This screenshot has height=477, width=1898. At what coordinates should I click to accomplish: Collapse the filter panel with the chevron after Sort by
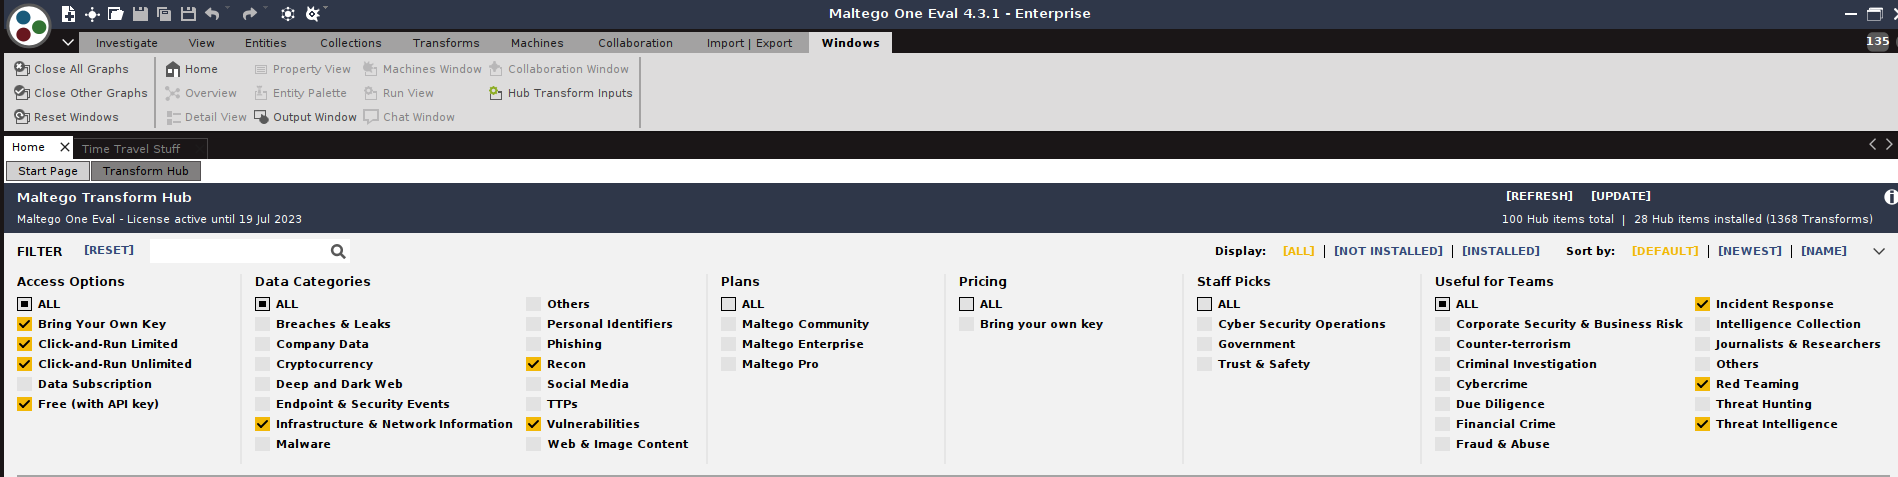(x=1879, y=251)
